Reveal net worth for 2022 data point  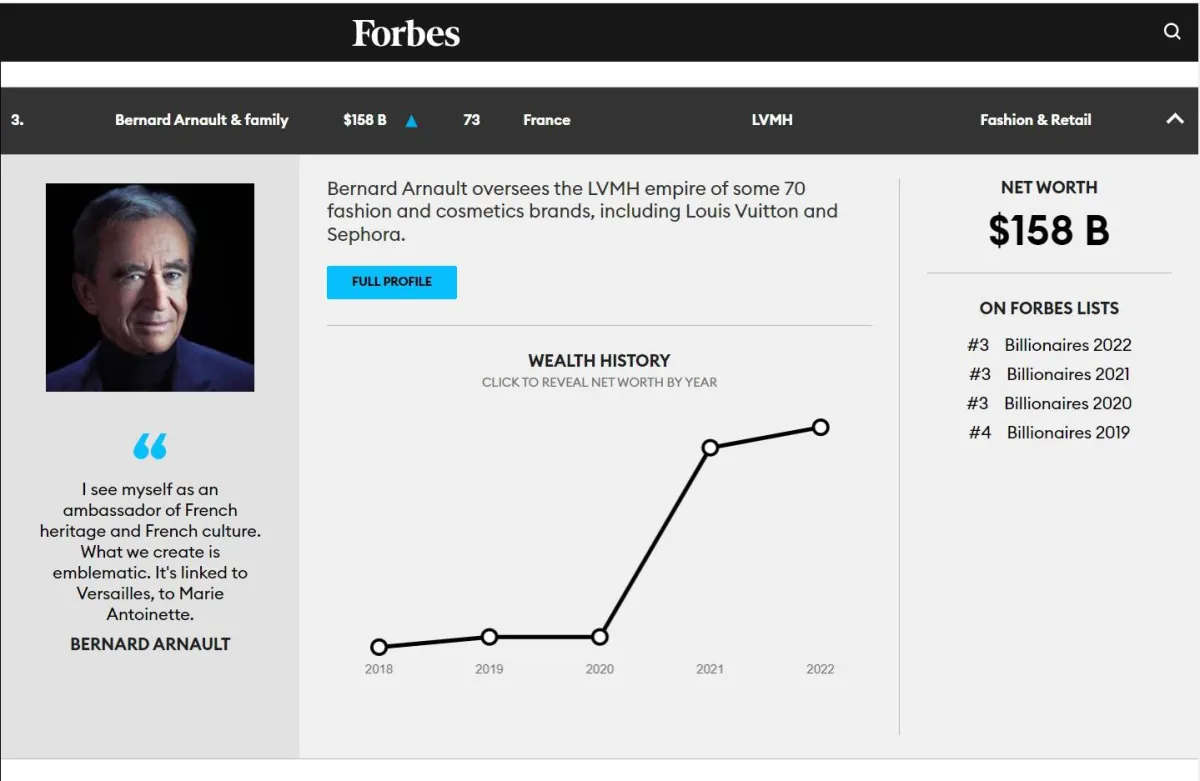820,427
